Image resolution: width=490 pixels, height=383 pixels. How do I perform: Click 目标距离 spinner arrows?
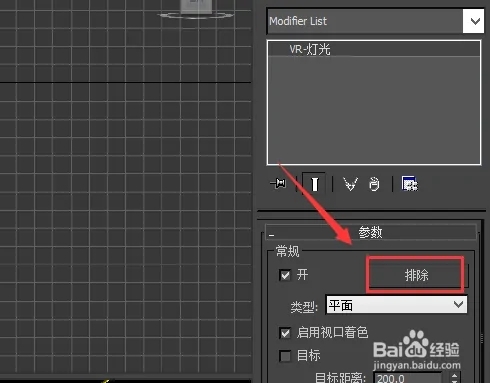(454, 378)
